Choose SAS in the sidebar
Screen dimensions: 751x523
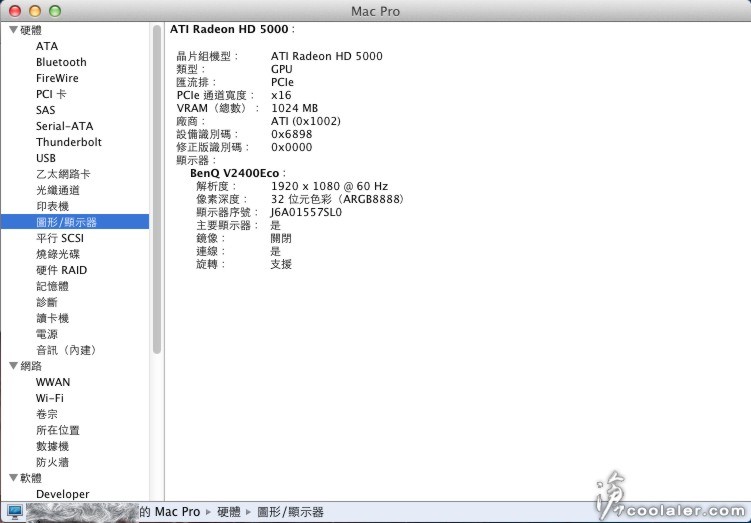(46, 110)
